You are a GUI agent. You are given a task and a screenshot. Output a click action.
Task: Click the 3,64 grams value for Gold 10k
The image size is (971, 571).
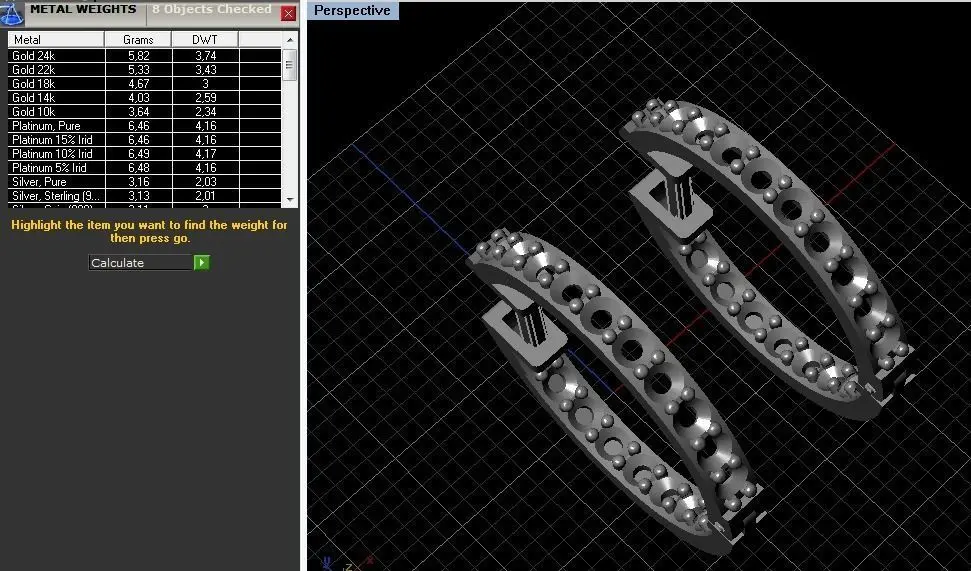pos(139,112)
